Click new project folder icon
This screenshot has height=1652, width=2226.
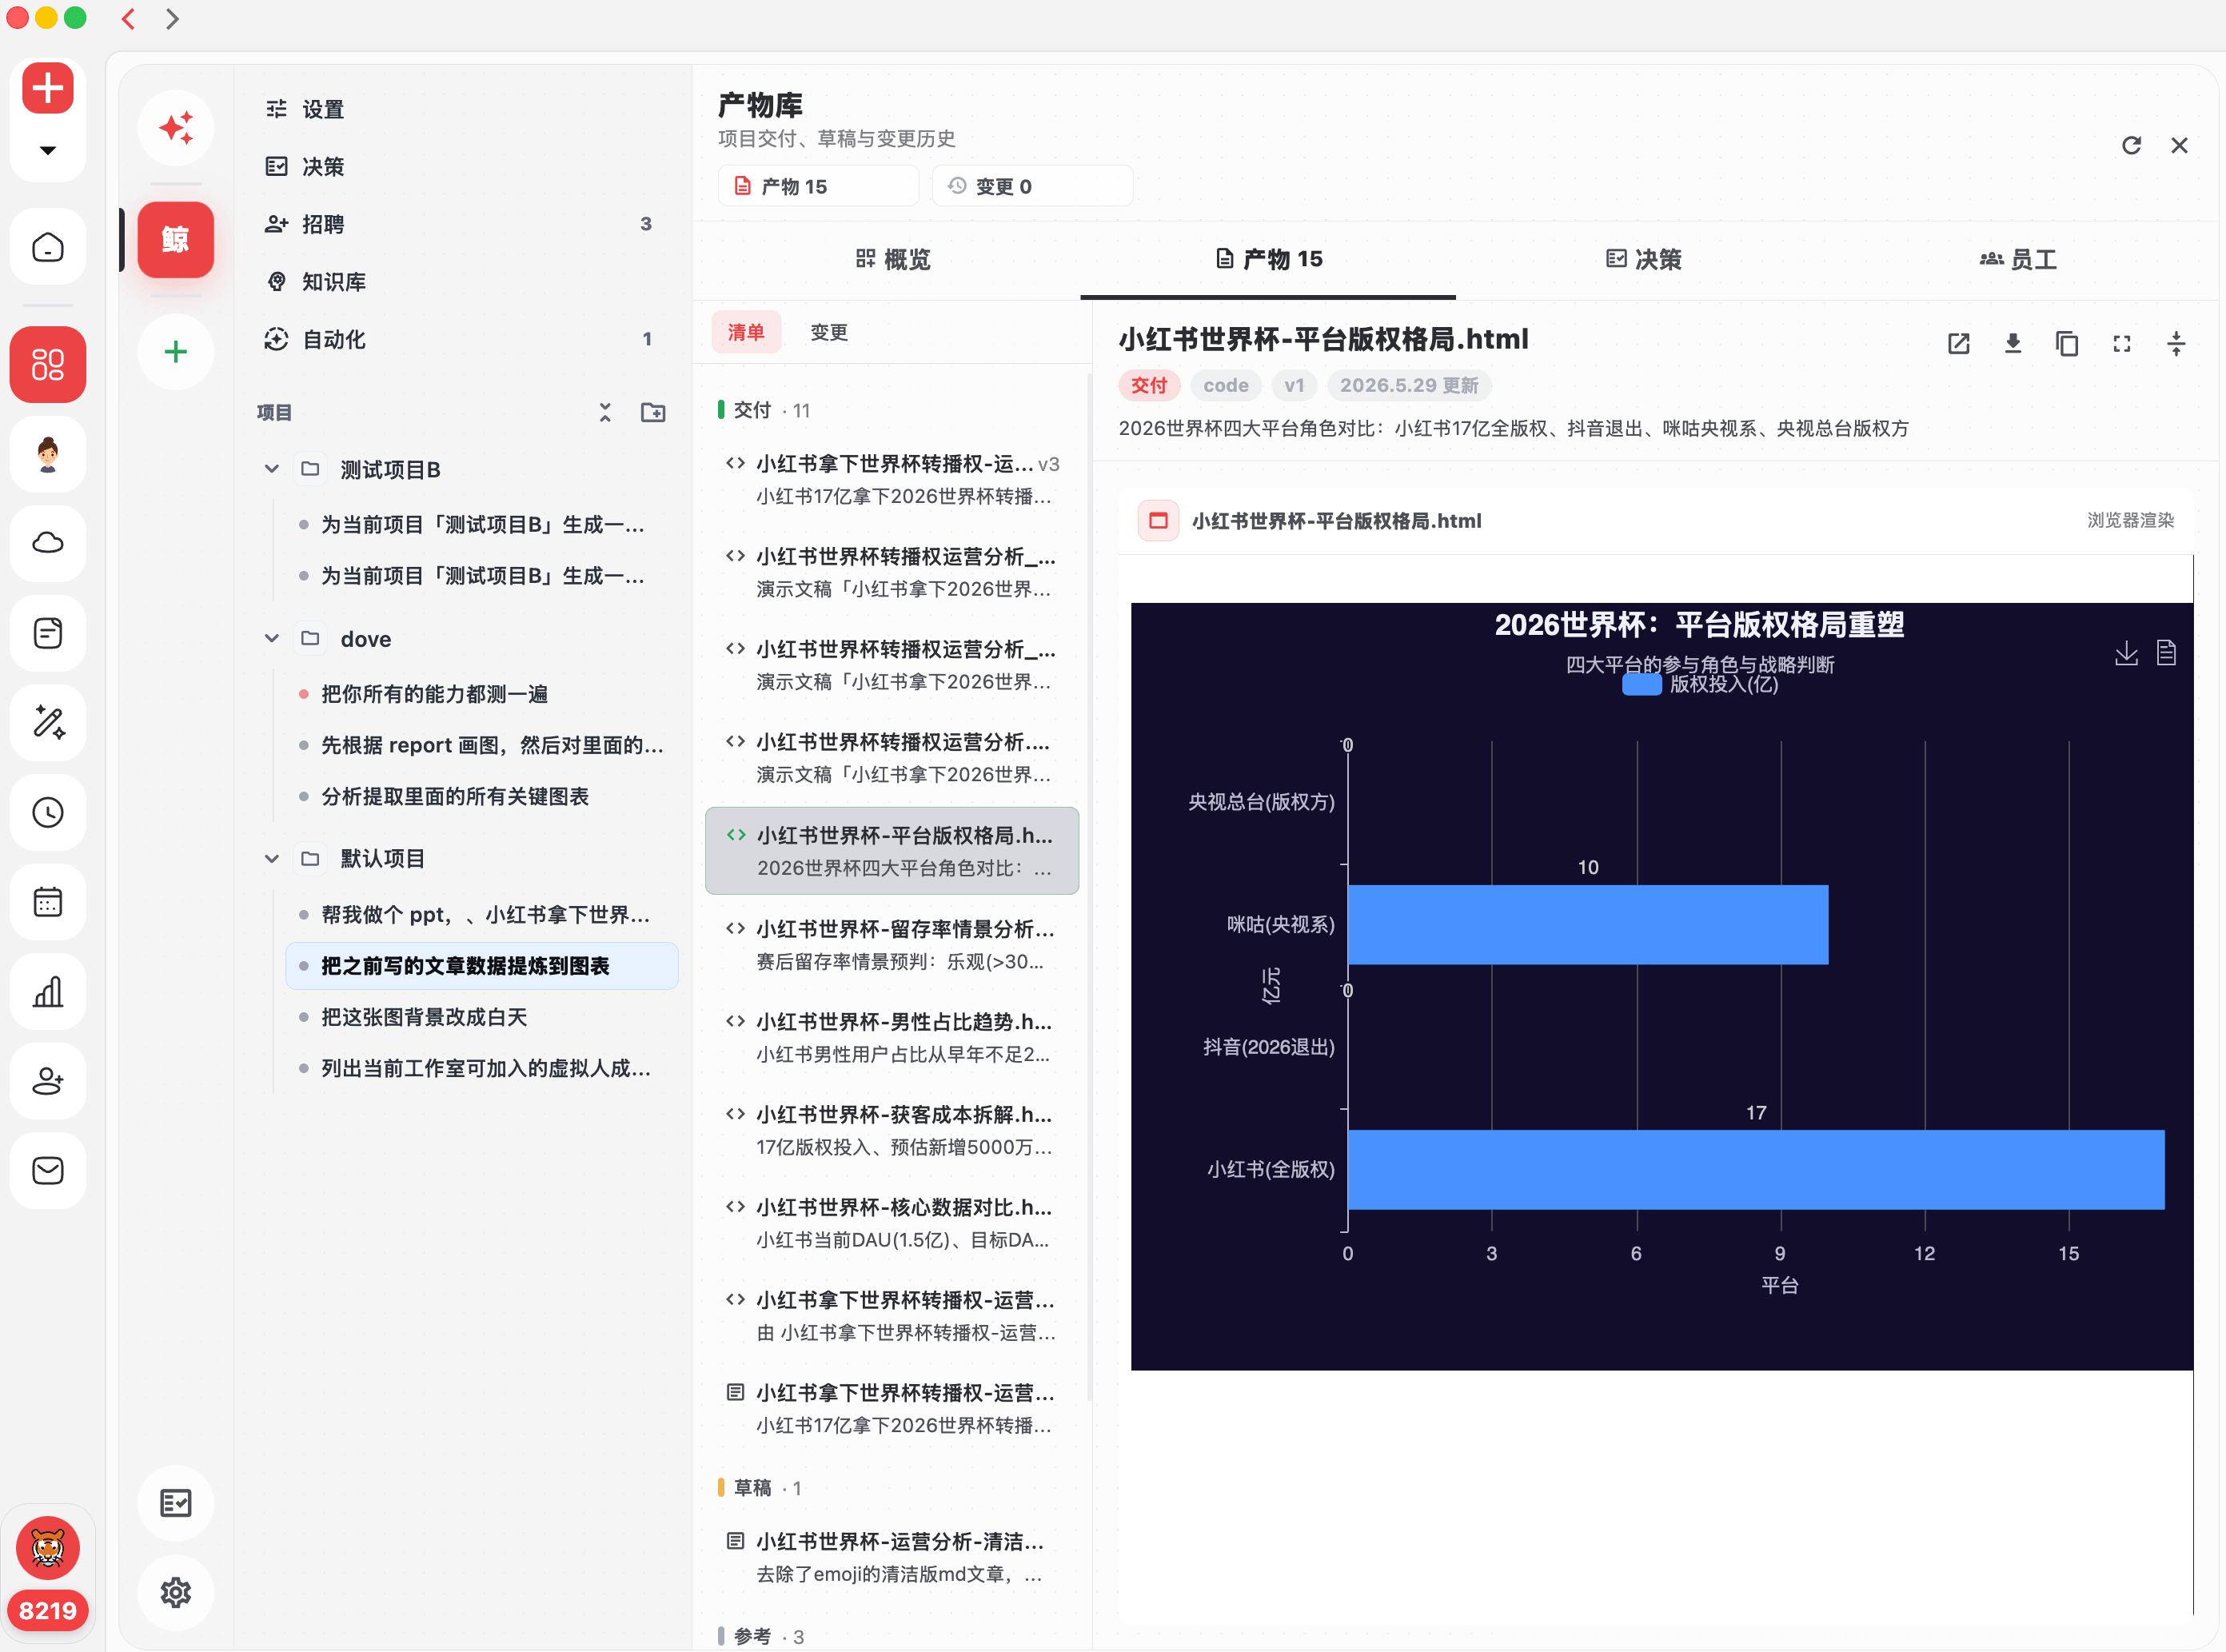click(653, 412)
